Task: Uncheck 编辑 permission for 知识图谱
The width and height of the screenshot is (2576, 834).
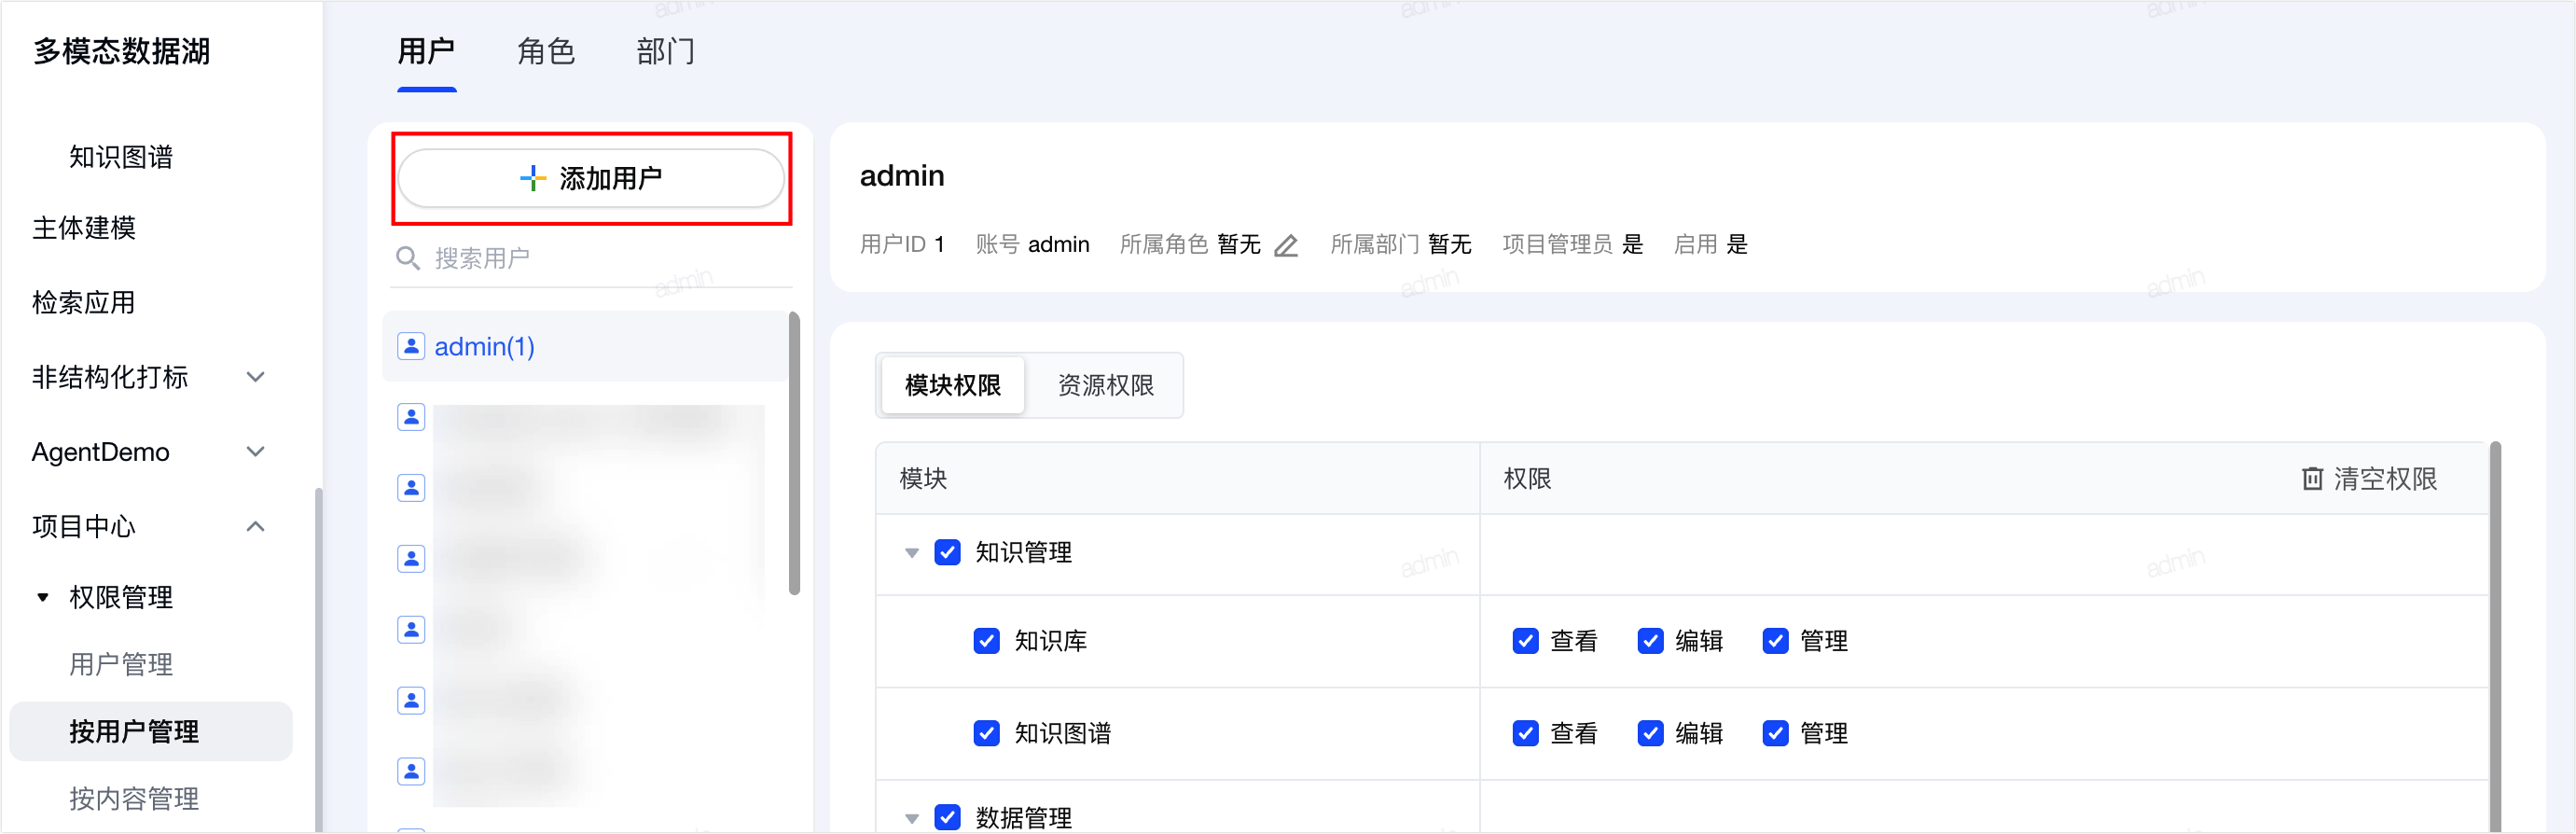Action: tap(1650, 733)
